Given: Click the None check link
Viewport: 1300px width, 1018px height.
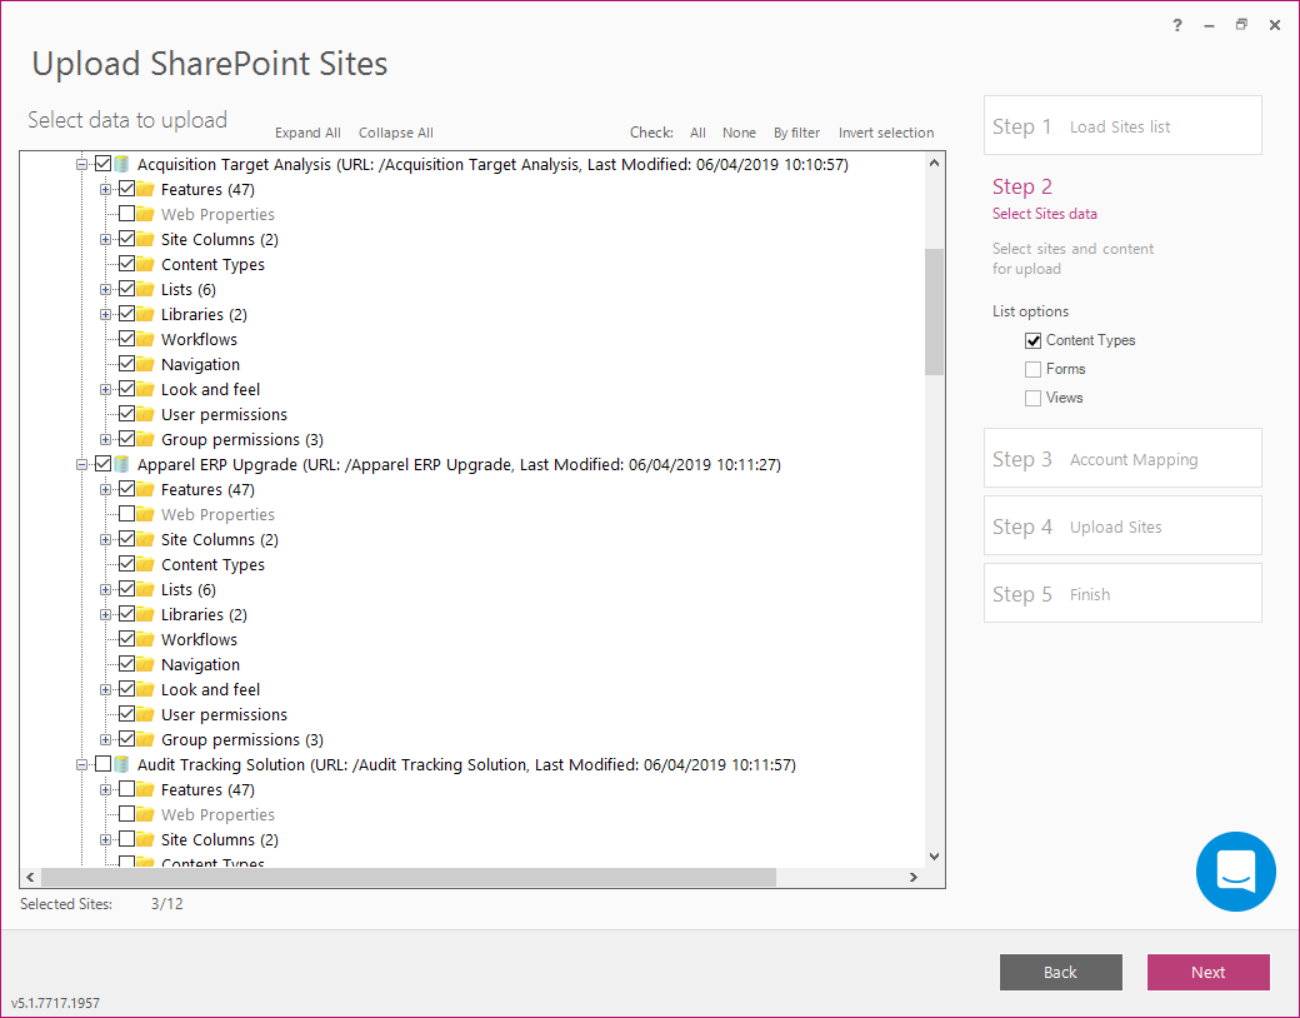Looking at the screenshot, I should (x=739, y=133).
